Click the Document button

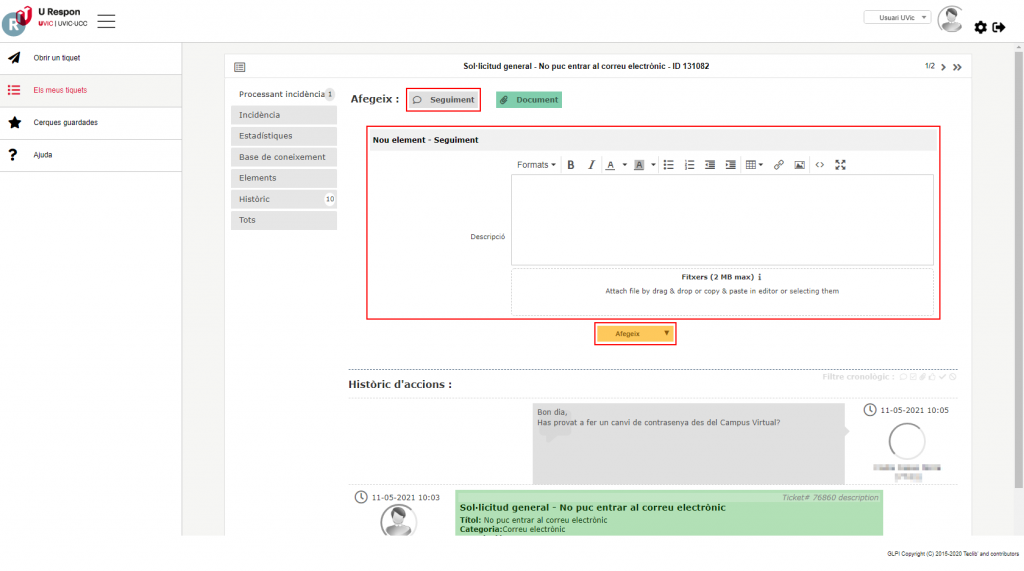pyautogui.click(x=529, y=100)
